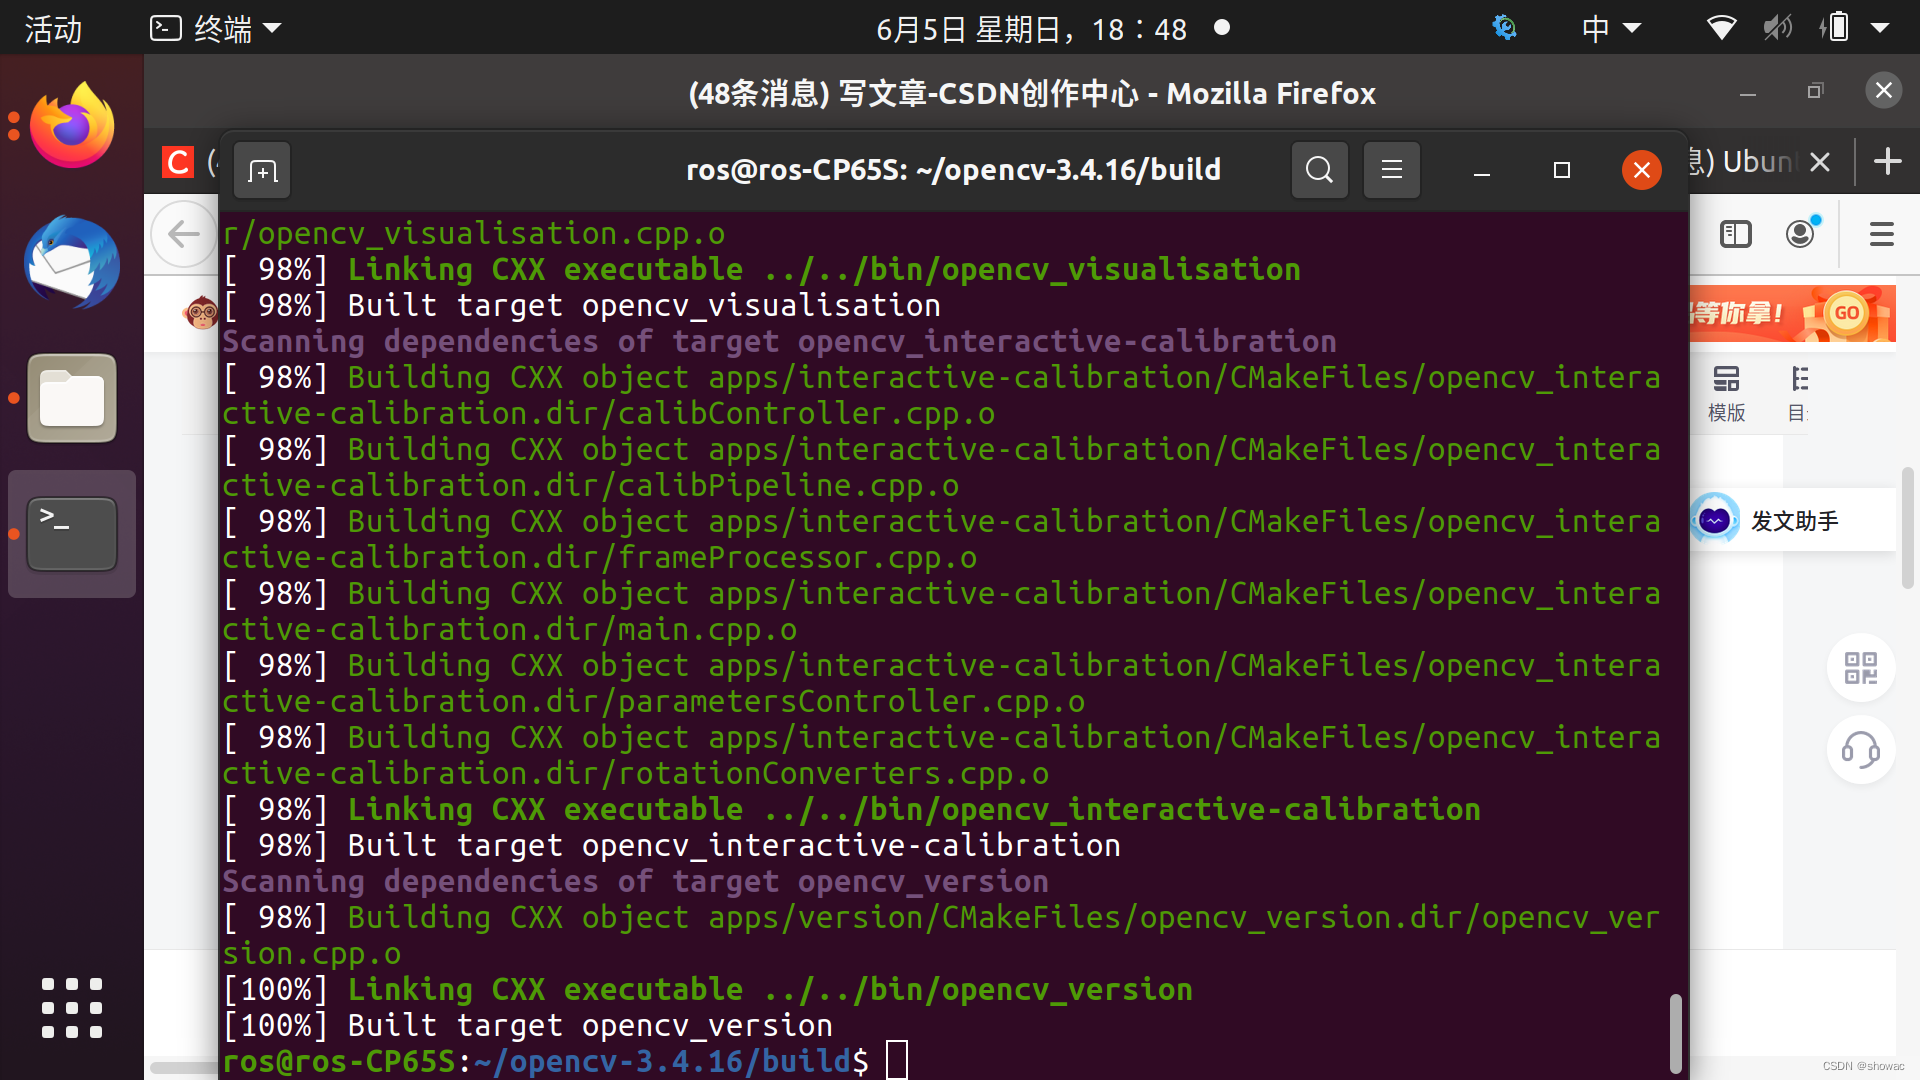Expand the 终端 menu in the top bar

[x=215, y=28]
